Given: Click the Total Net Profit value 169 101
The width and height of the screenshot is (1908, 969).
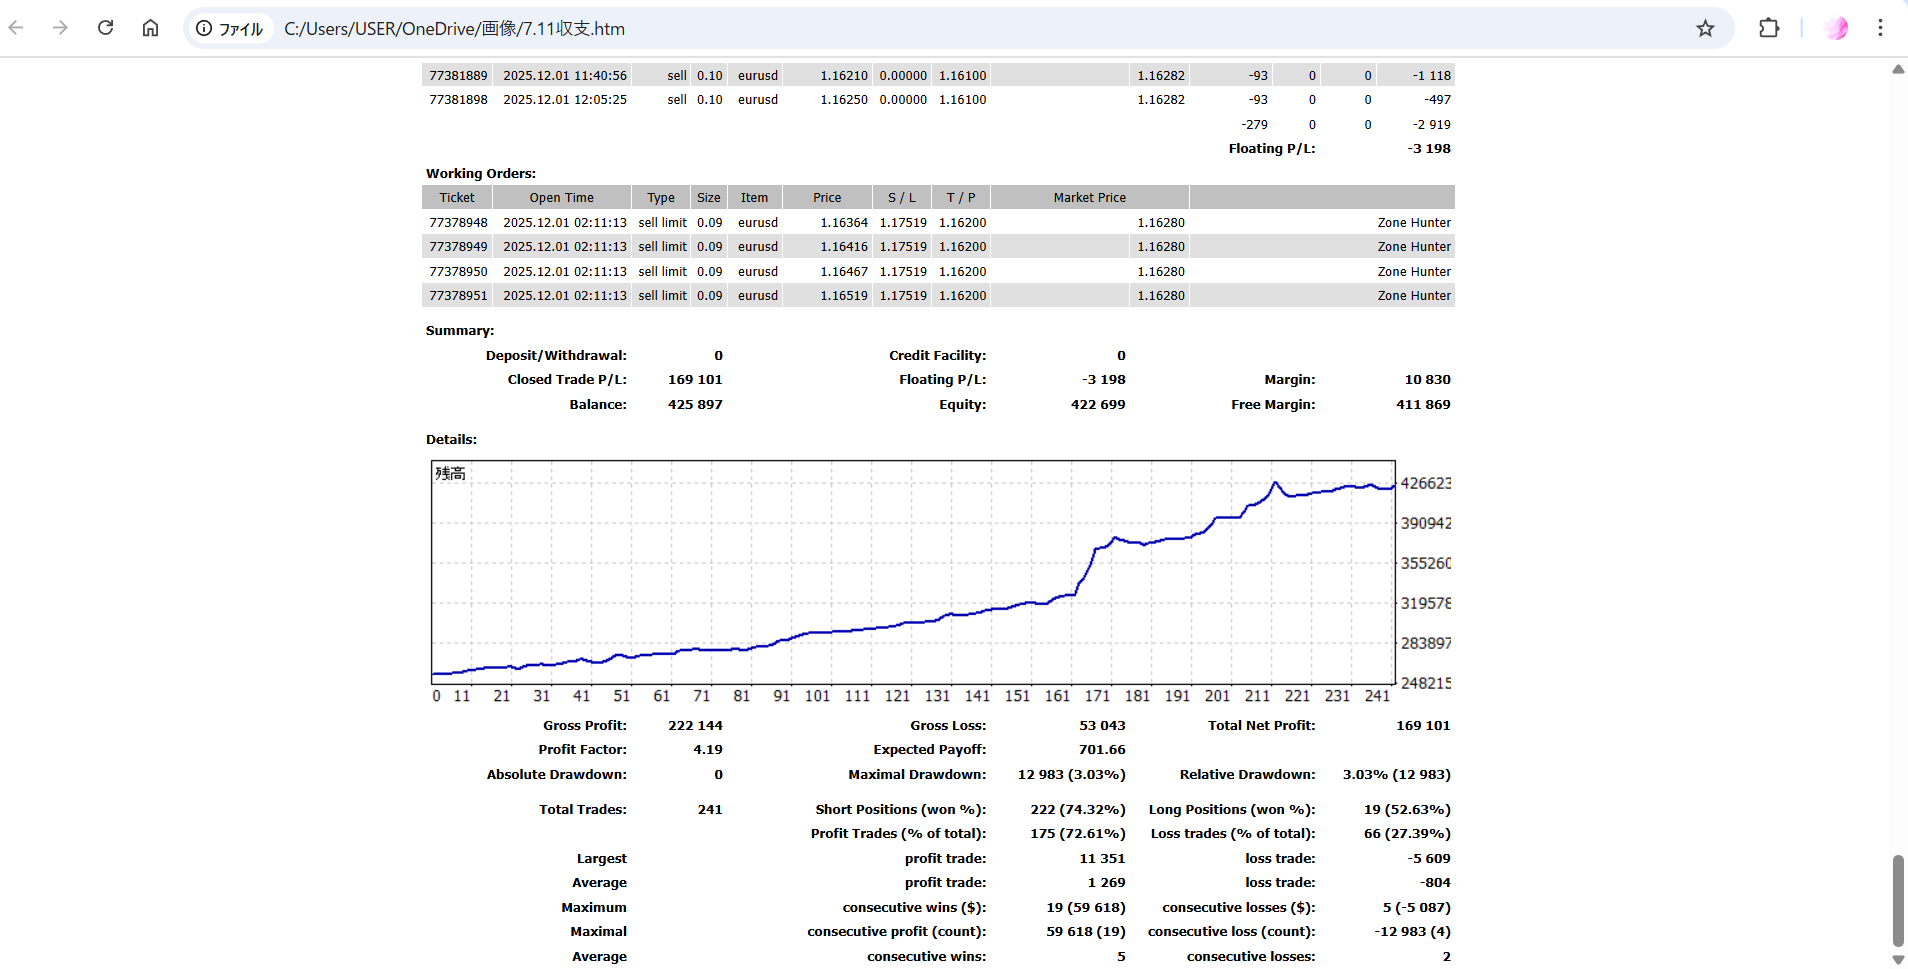Looking at the screenshot, I should pyautogui.click(x=1422, y=726).
